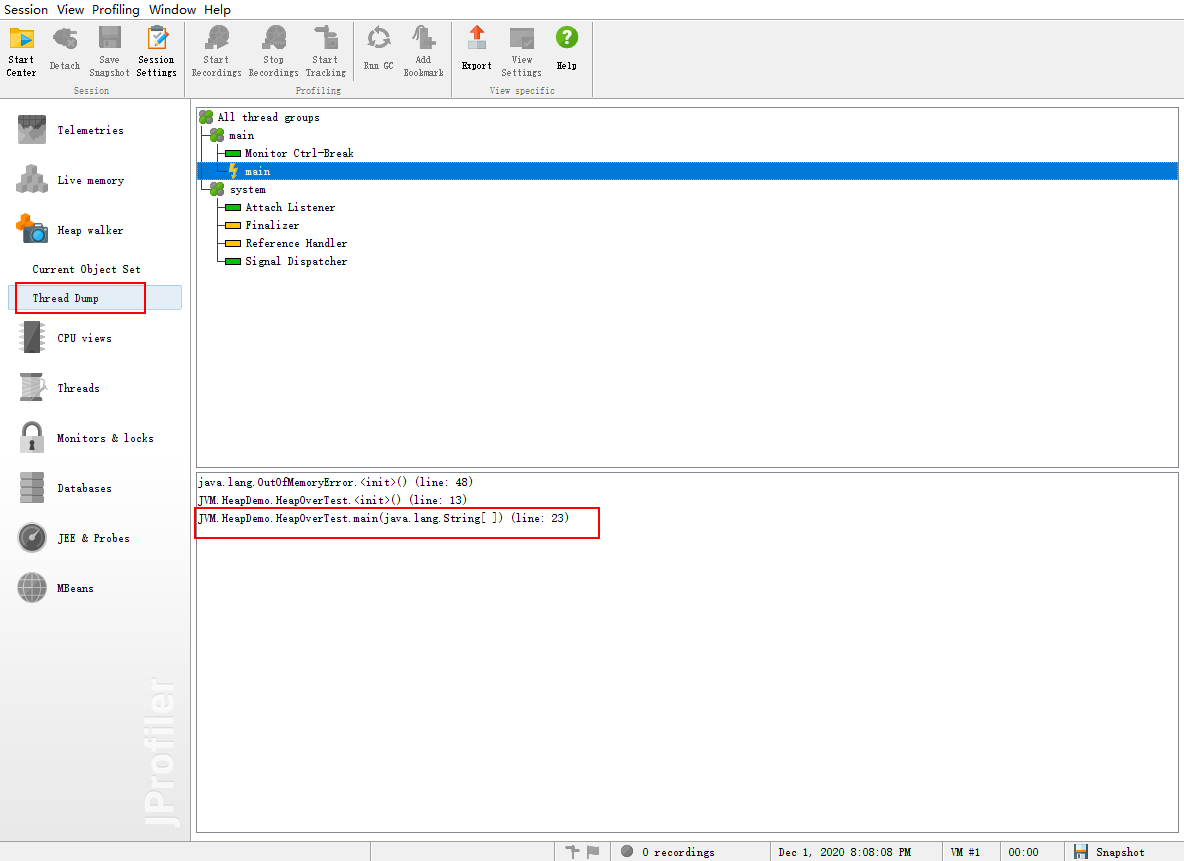This screenshot has width=1184, height=861.
Task: Open the Start Center toolbar icon
Action: (x=21, y=38)
